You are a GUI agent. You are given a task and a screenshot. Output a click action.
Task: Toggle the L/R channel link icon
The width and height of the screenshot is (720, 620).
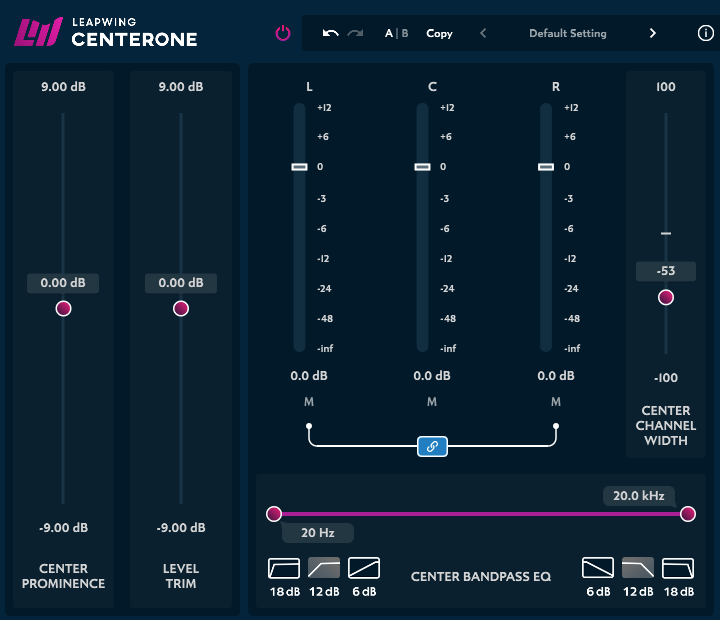click(x=432, y=447)
